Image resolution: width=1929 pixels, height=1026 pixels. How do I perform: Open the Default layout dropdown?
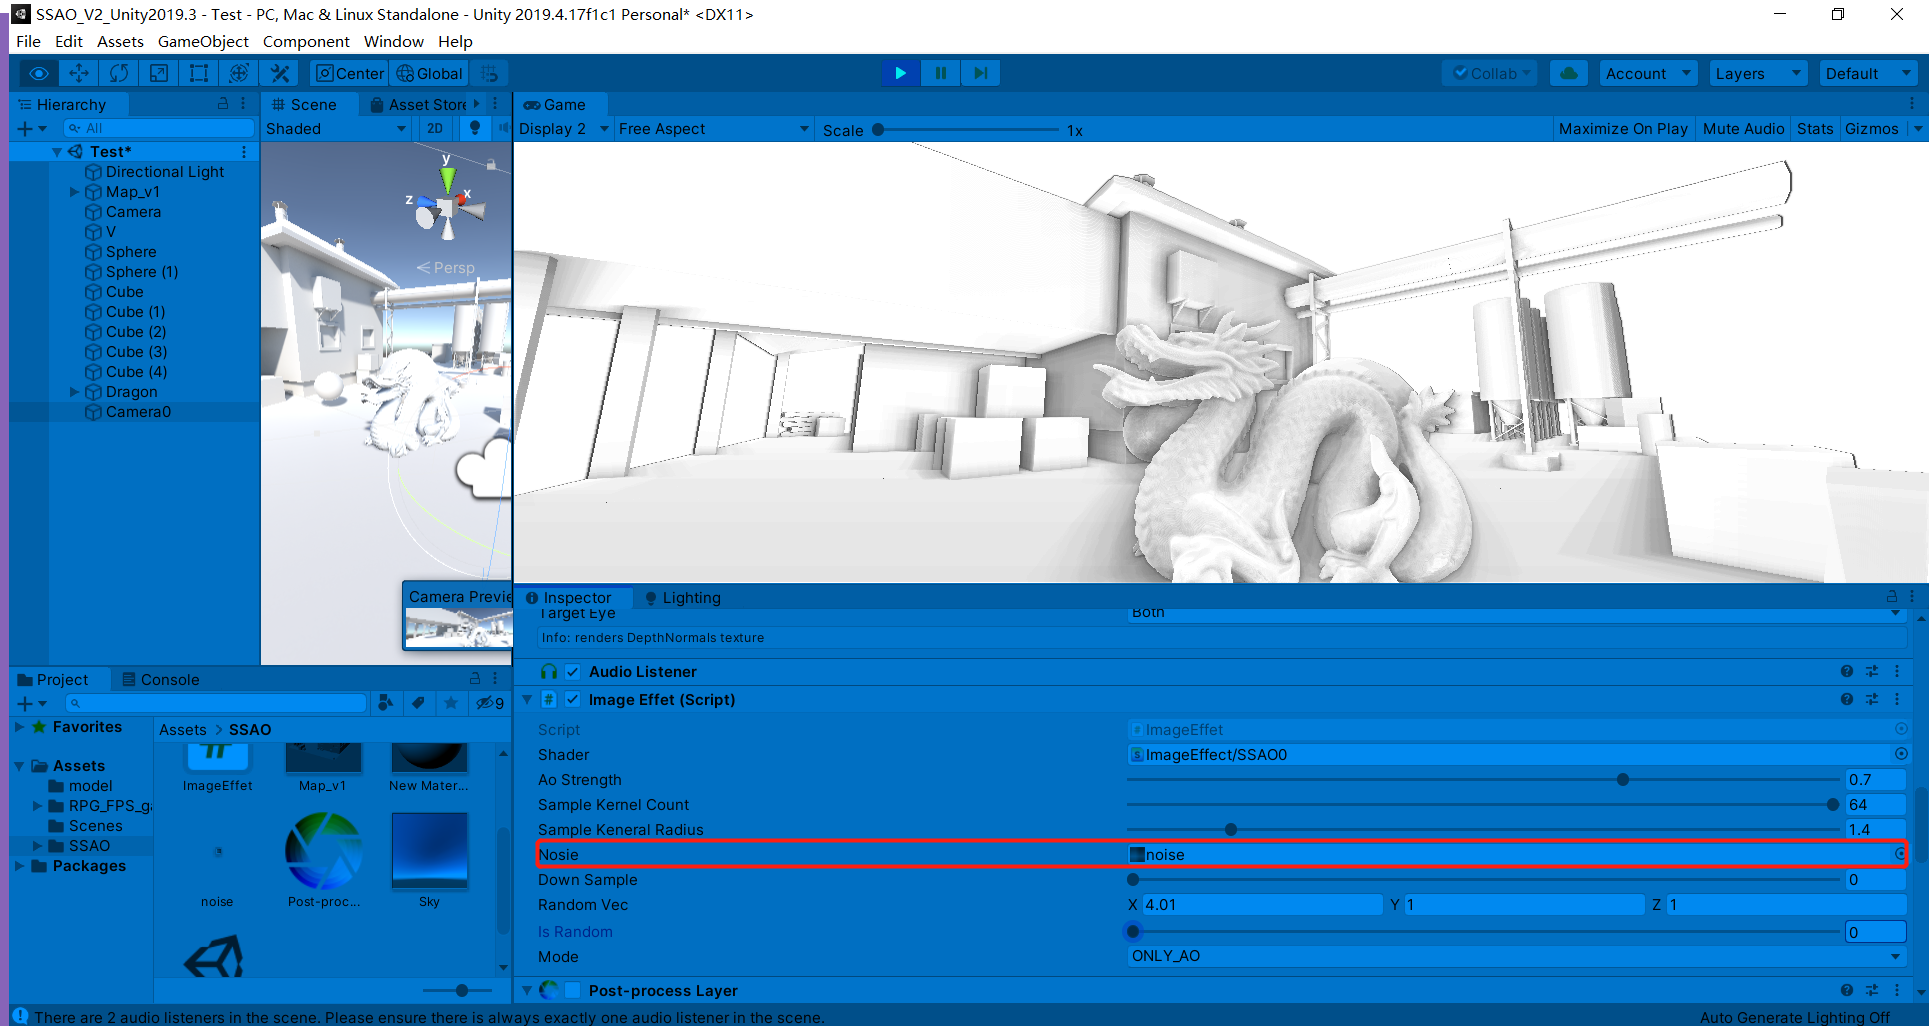[1867, 73]
